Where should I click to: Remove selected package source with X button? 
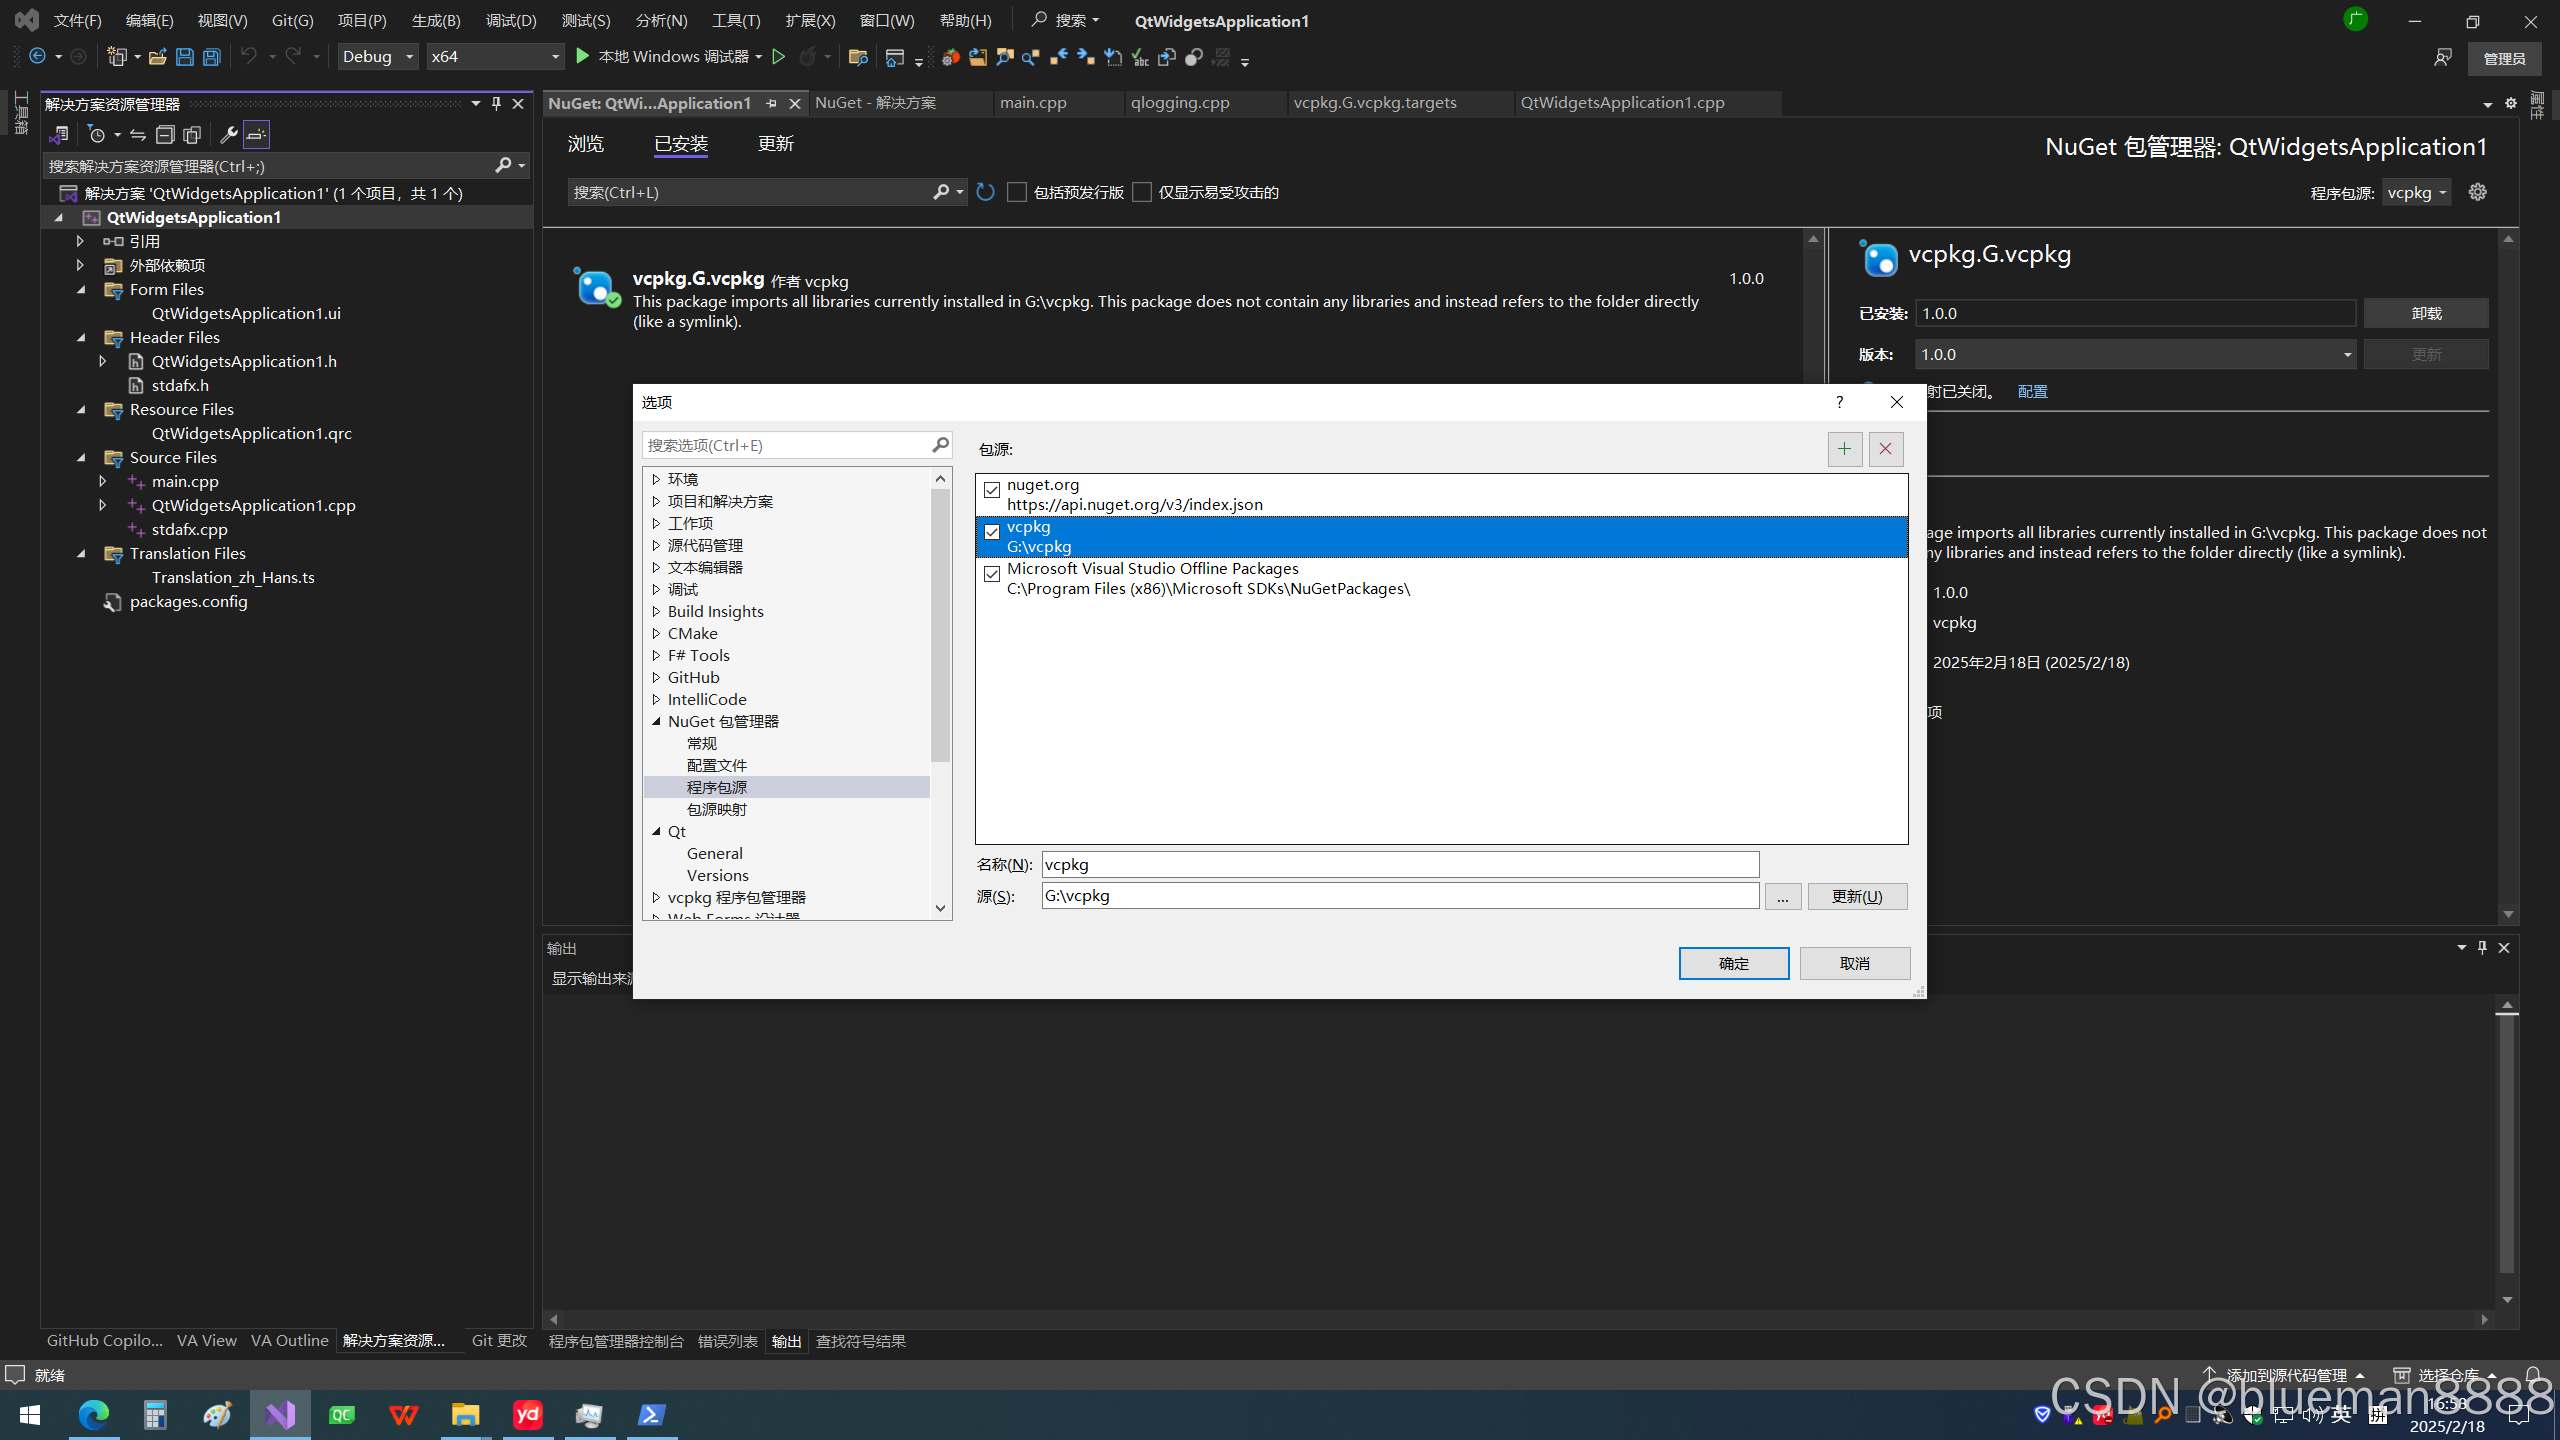click(x=1885, y=449)
